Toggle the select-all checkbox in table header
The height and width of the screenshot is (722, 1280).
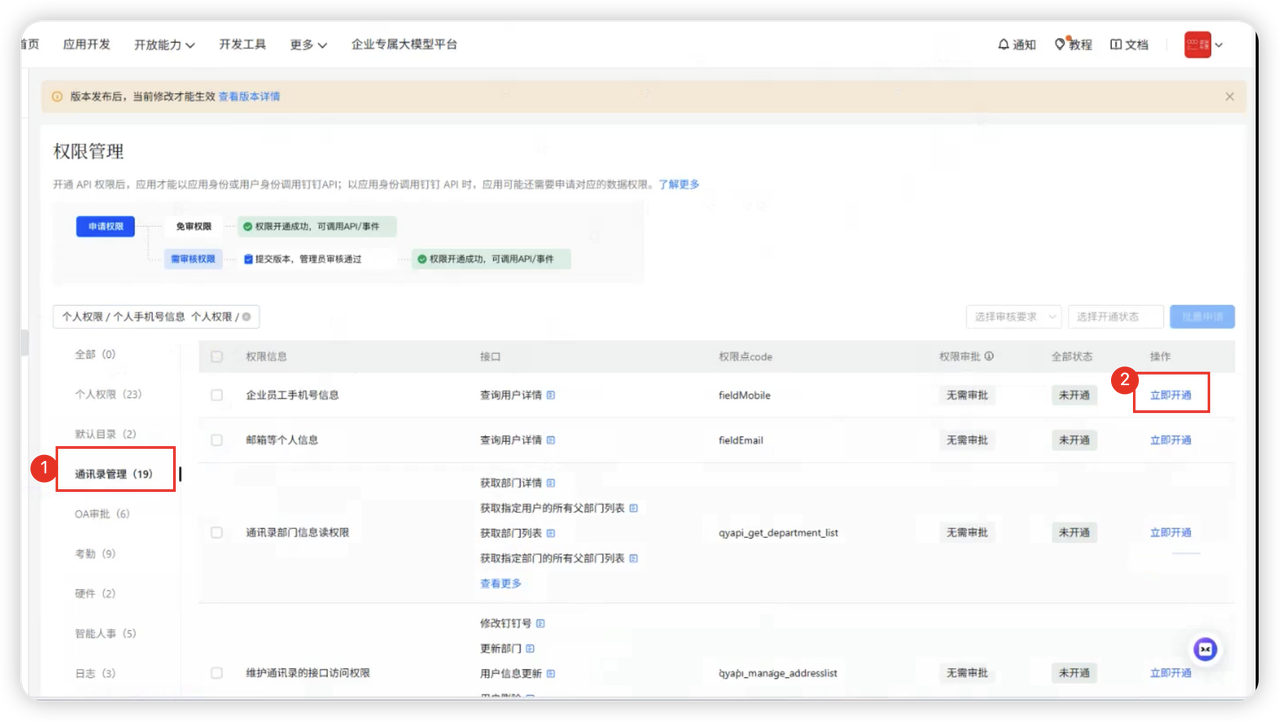click(x=217, y=357)
